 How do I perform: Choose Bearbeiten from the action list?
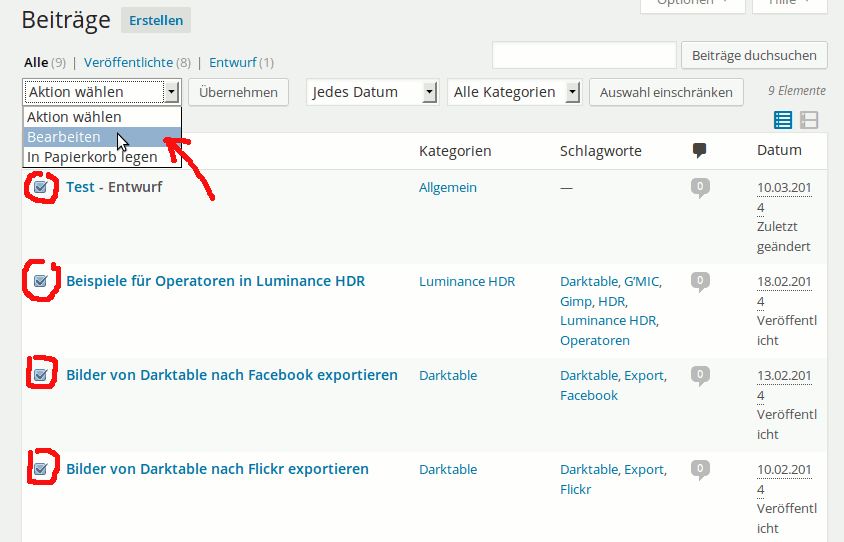[x=102, y=137]
